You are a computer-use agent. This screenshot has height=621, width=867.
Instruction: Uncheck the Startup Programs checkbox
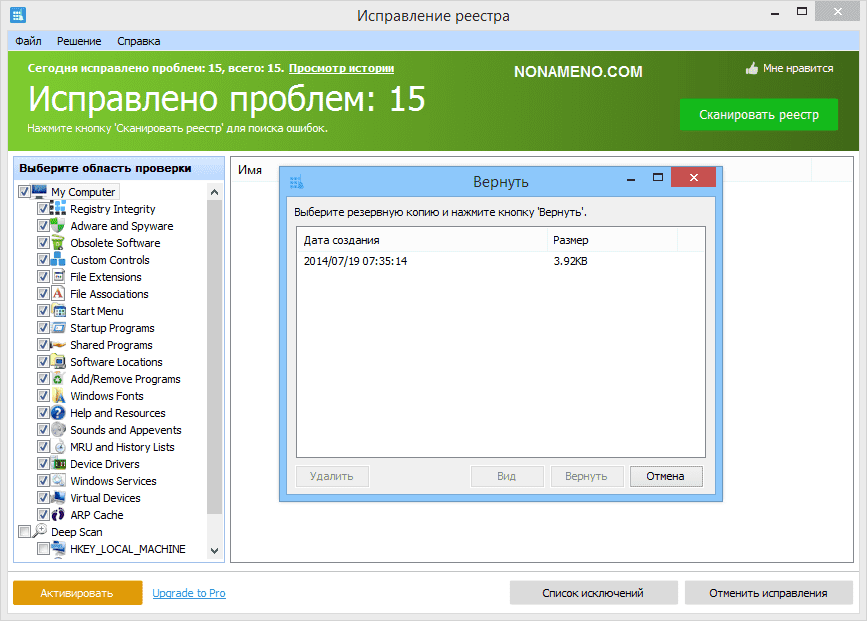pyautogui.click(x=43, y=328)
